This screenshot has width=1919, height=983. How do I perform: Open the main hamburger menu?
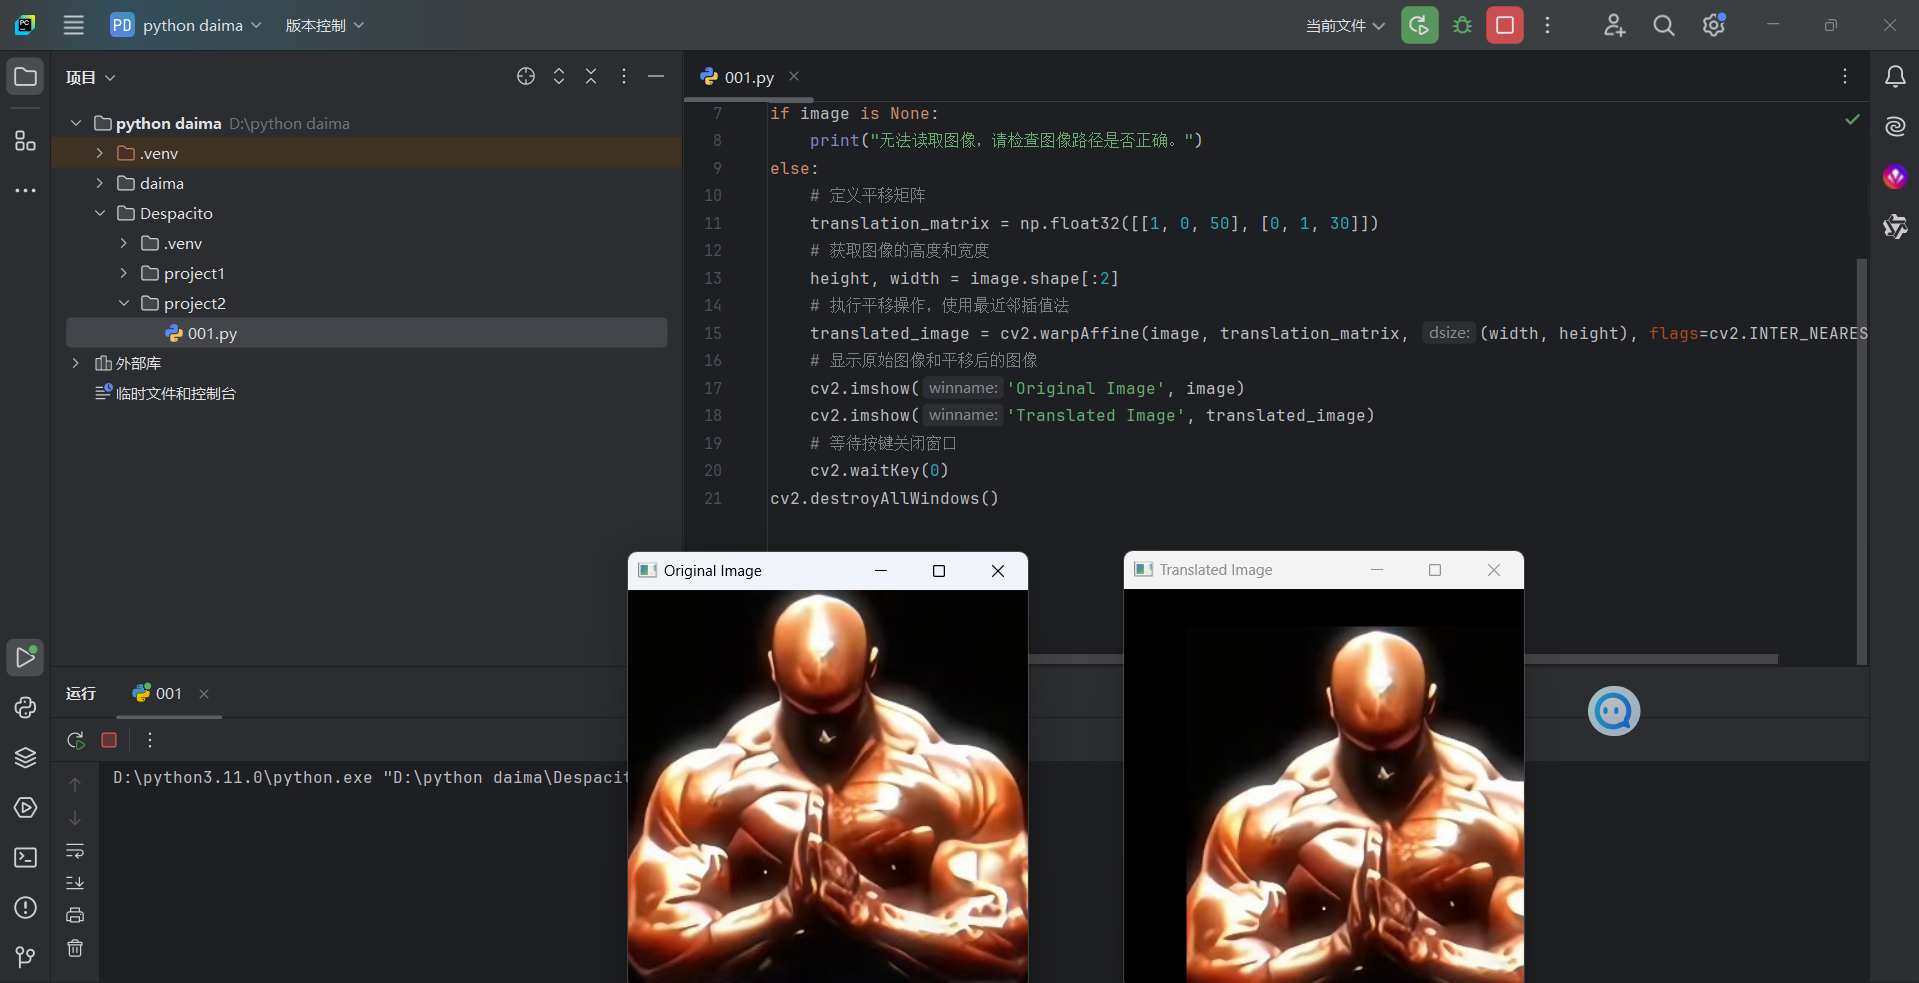74,25
